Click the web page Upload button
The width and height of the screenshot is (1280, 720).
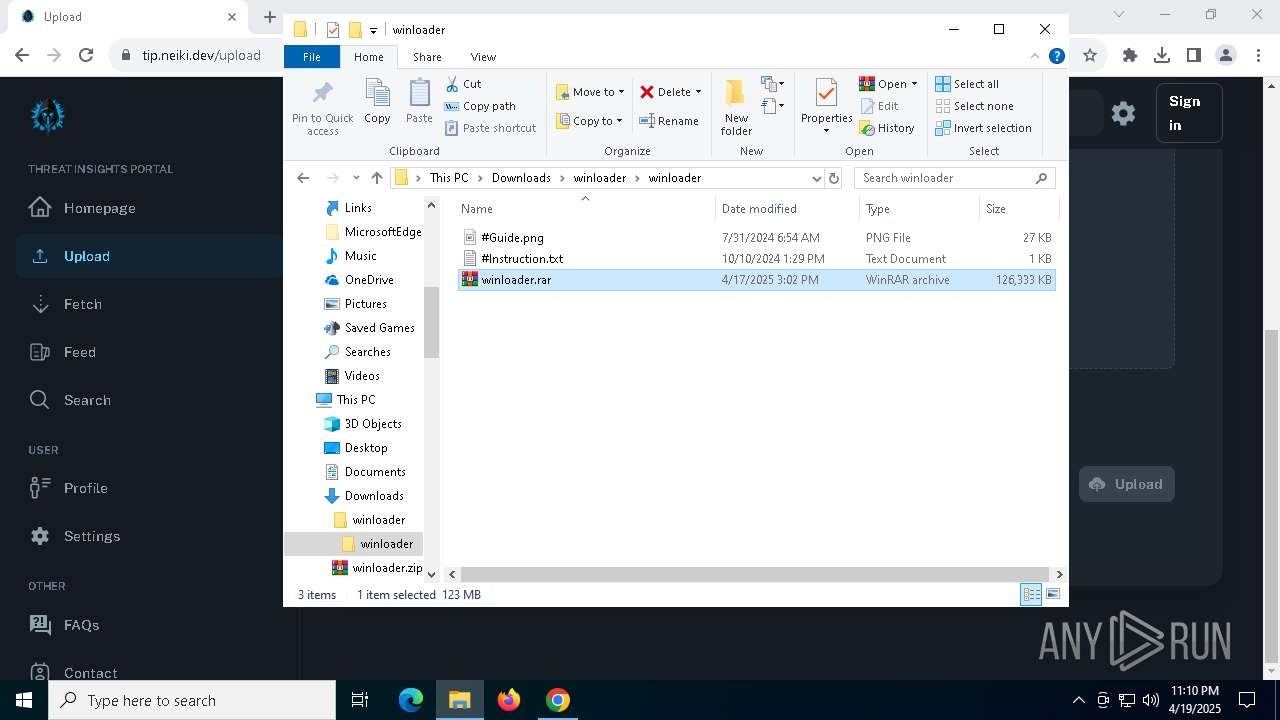[1126, 484]
